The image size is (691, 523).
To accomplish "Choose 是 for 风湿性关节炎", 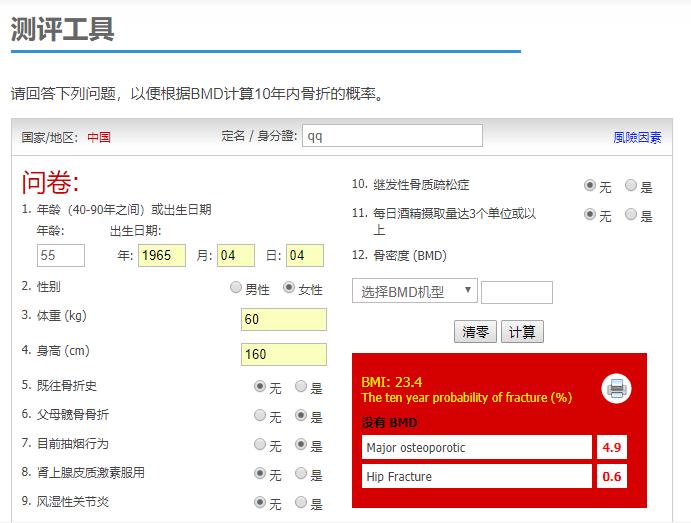I will tap(301, 502).
